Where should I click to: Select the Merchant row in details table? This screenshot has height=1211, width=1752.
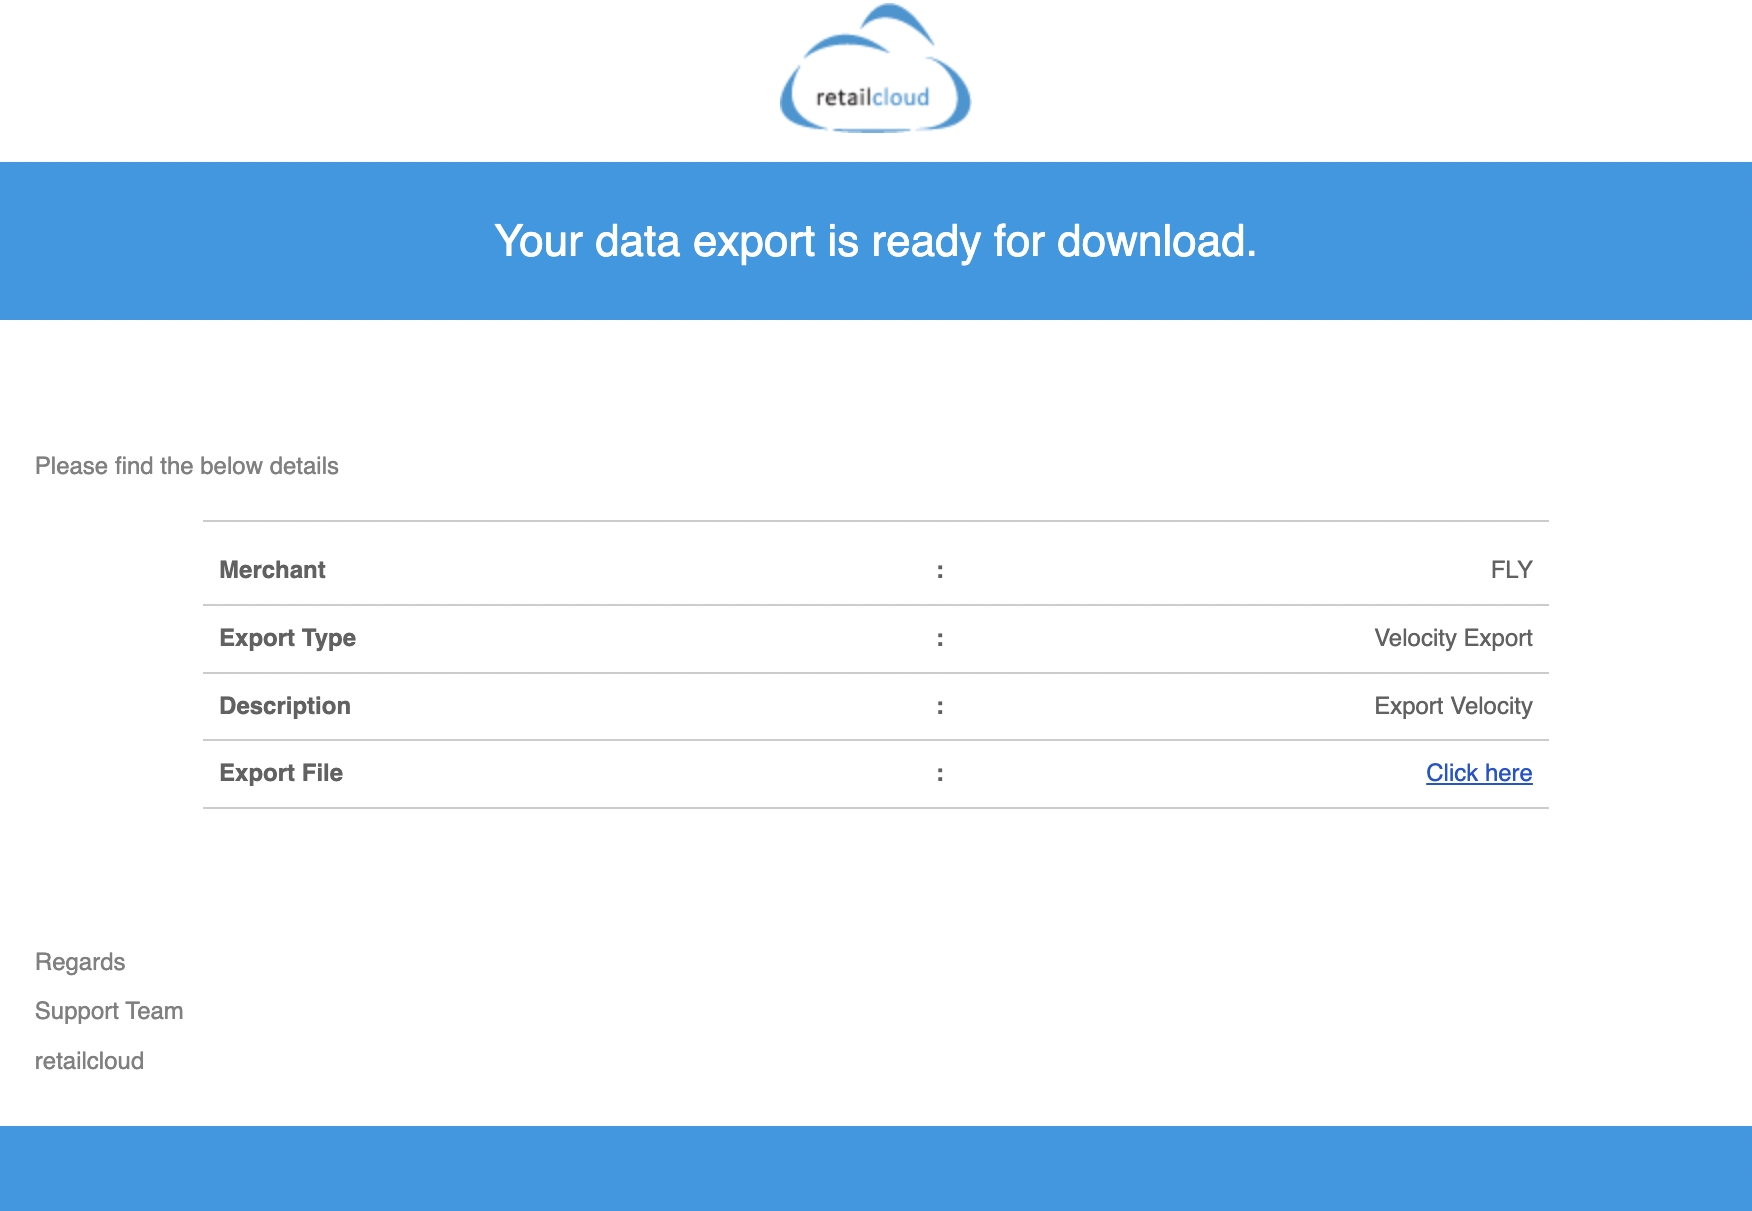875,569
